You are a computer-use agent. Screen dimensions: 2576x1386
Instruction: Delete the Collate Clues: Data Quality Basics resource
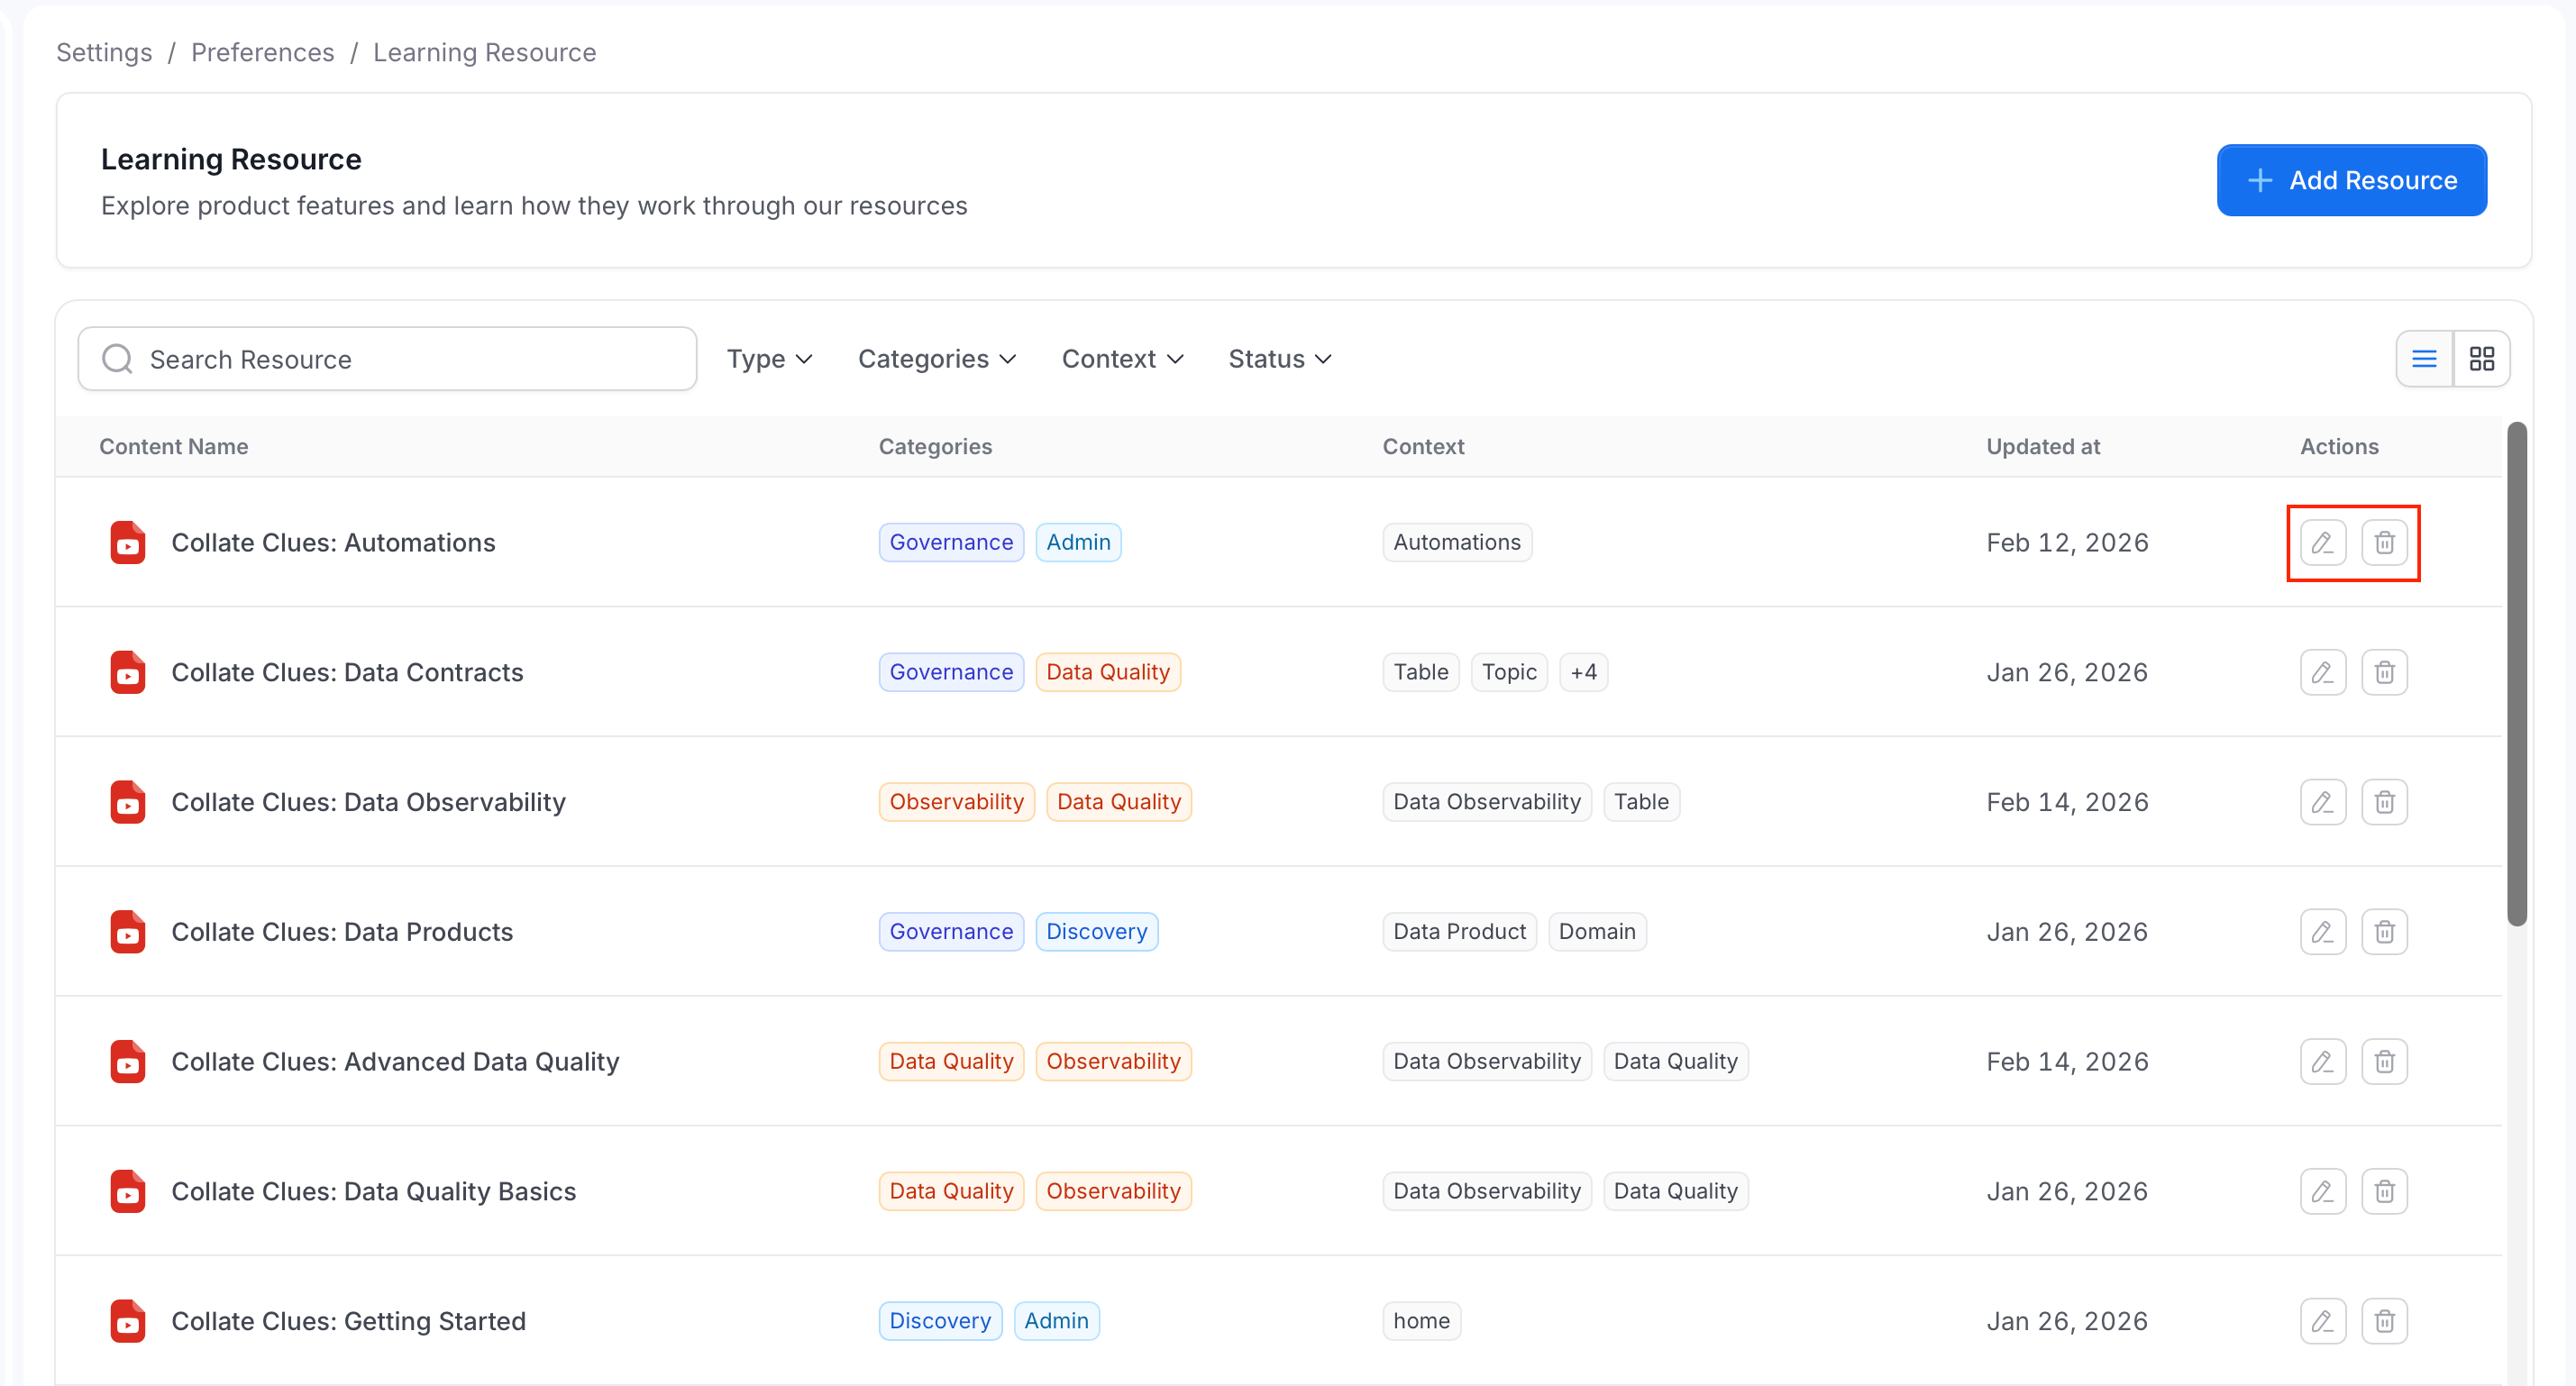point(2384,1191)
